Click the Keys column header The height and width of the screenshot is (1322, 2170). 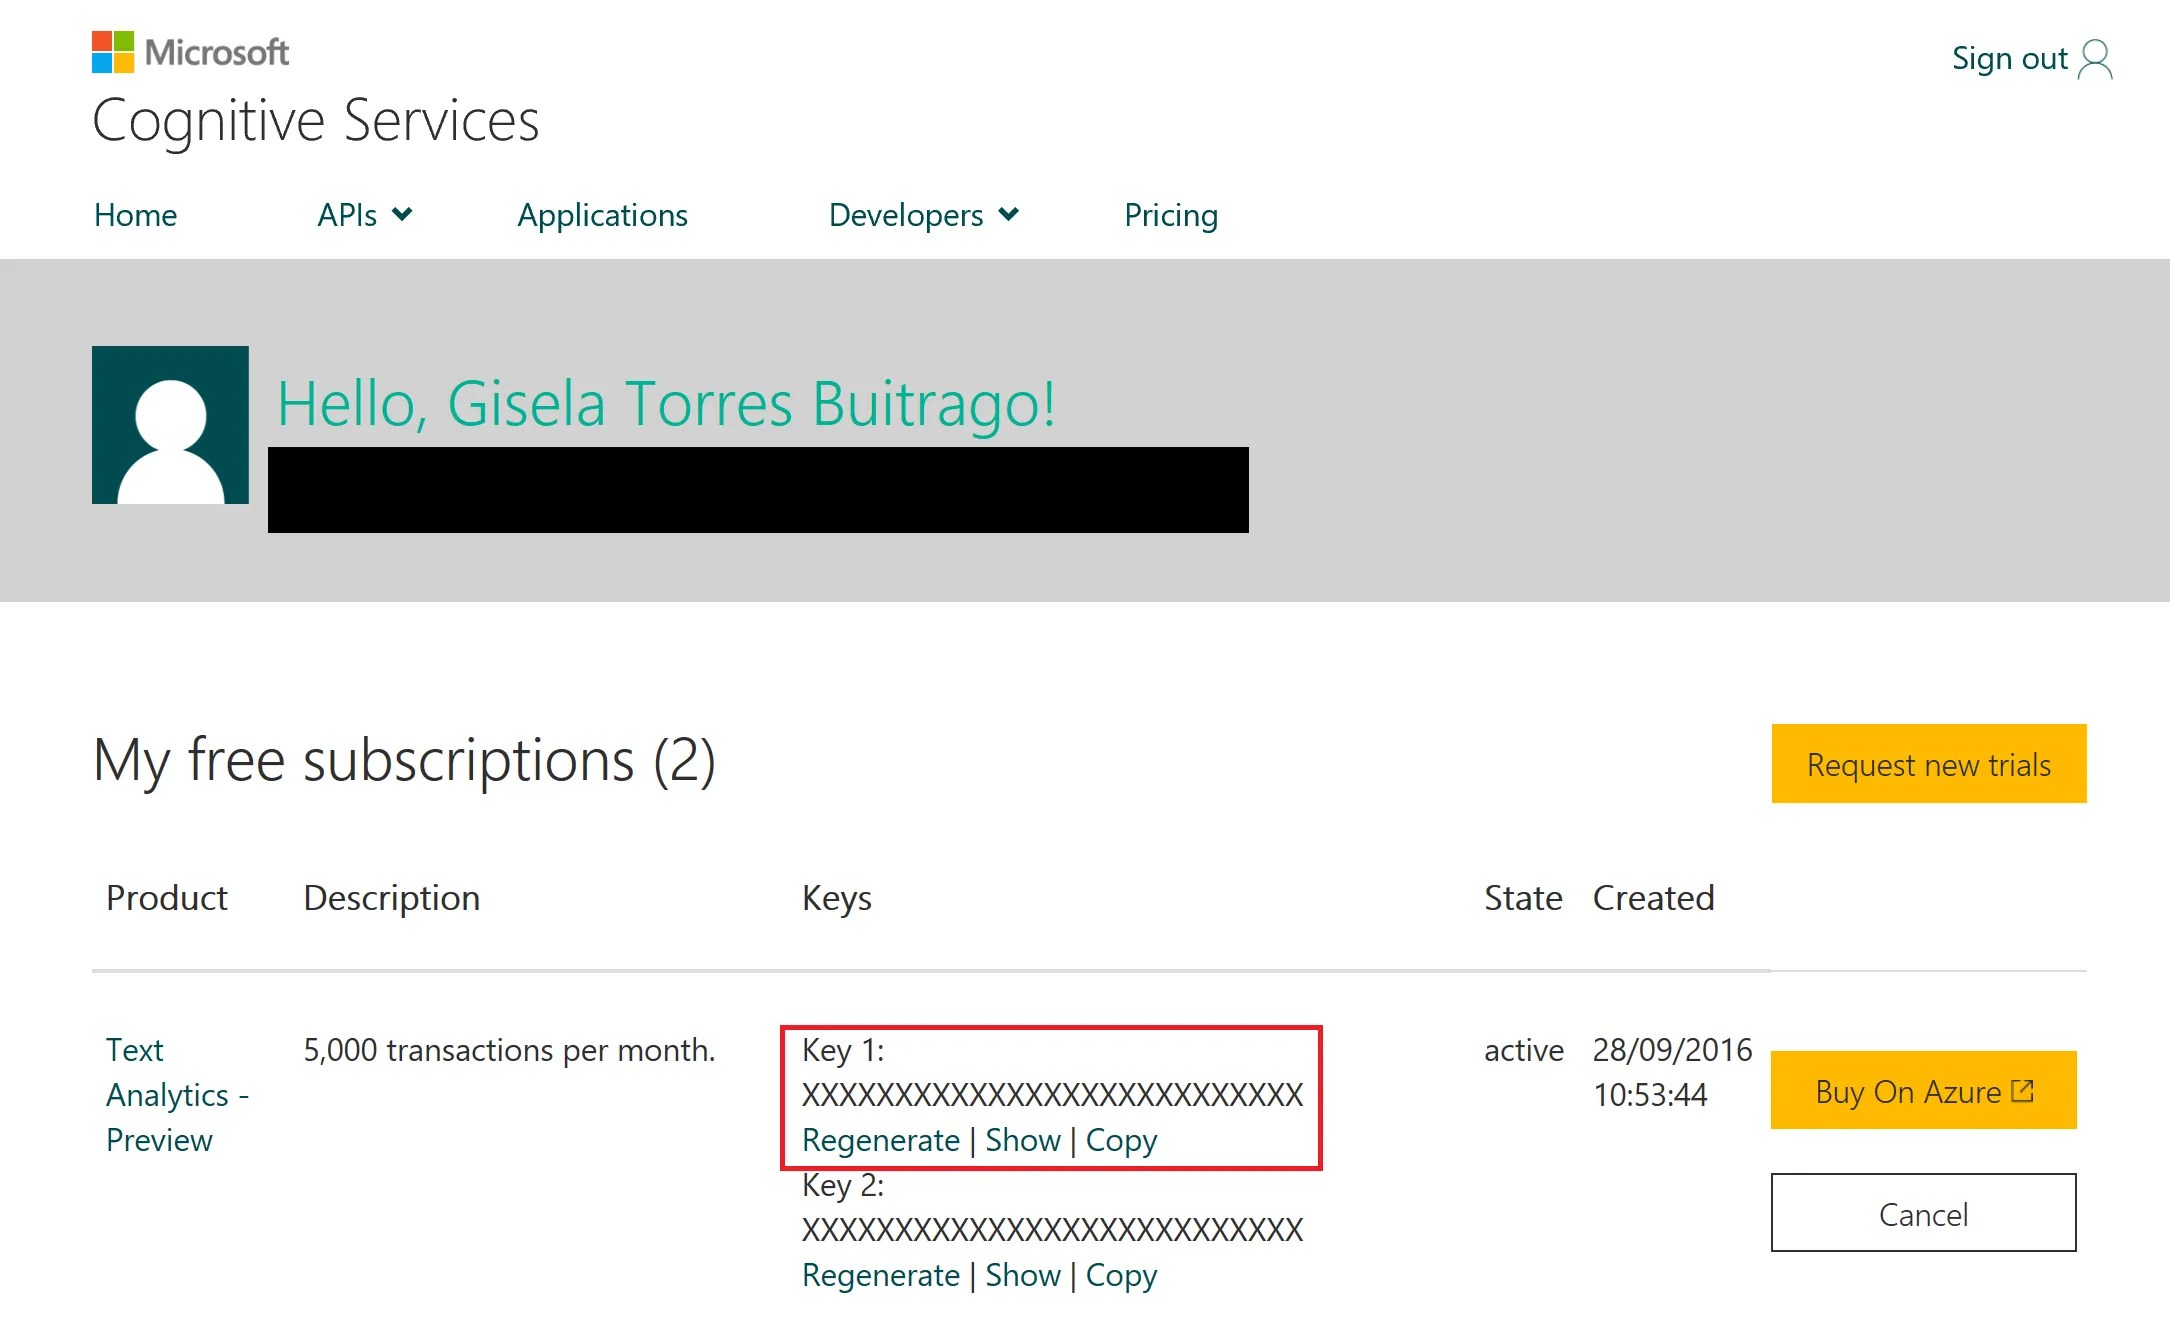point(837,899)
